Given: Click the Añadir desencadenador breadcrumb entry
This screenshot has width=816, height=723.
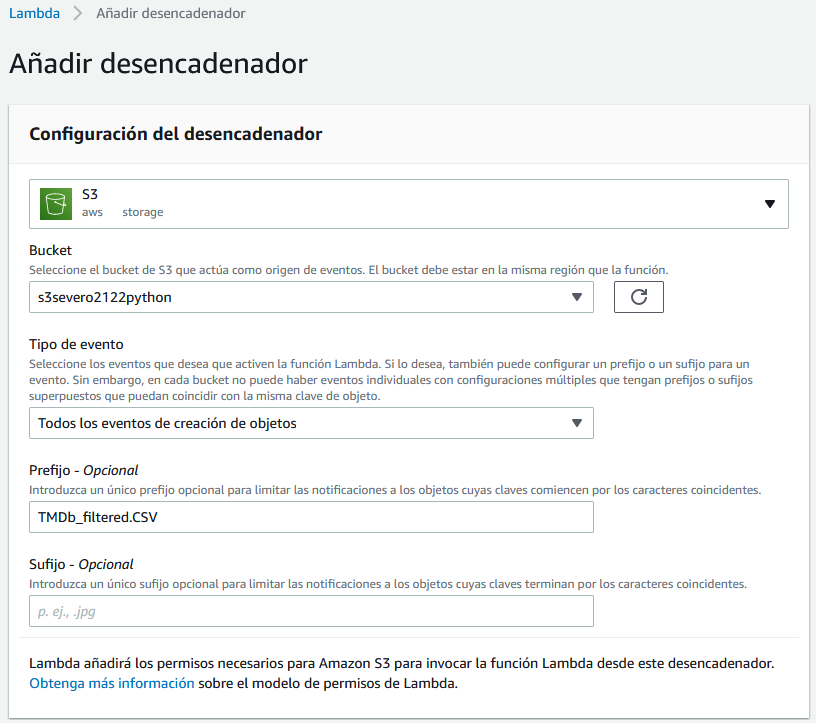Looking at the screenshot, I should coord(156,14).
